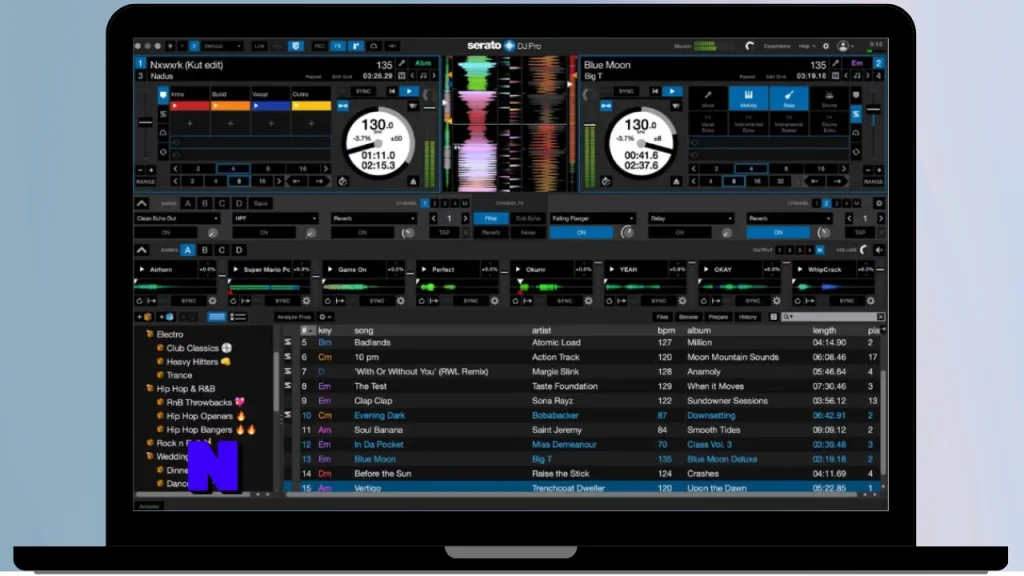The height and width of the screenshot is (576, 1024).
Task: Open the History panel tab
Action: point(748,317)
